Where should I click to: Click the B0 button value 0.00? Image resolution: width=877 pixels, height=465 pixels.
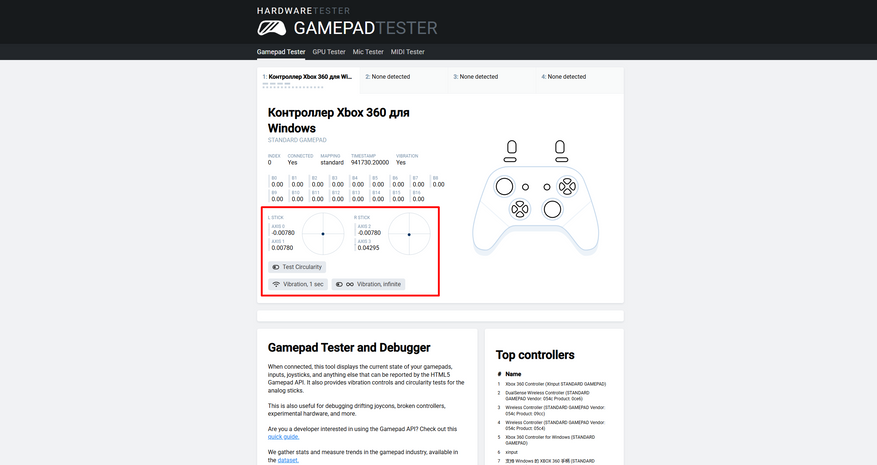[x=277, y=184]
